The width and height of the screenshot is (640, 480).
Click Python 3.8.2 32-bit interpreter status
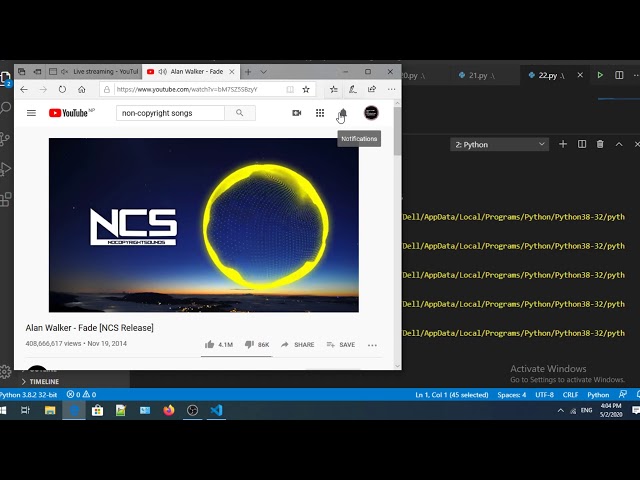point(29,395)
